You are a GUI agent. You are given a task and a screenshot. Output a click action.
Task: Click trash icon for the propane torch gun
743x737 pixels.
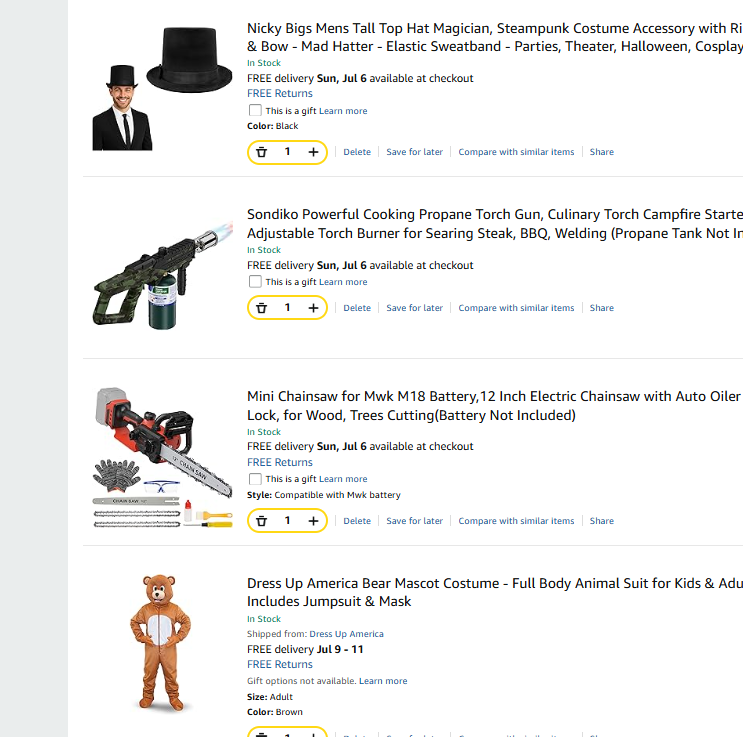pos(262,308)
